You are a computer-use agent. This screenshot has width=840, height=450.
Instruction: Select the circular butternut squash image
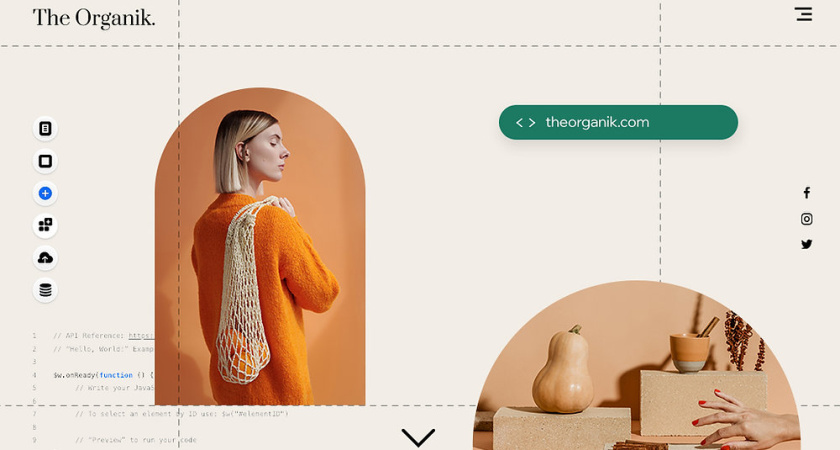636,365
